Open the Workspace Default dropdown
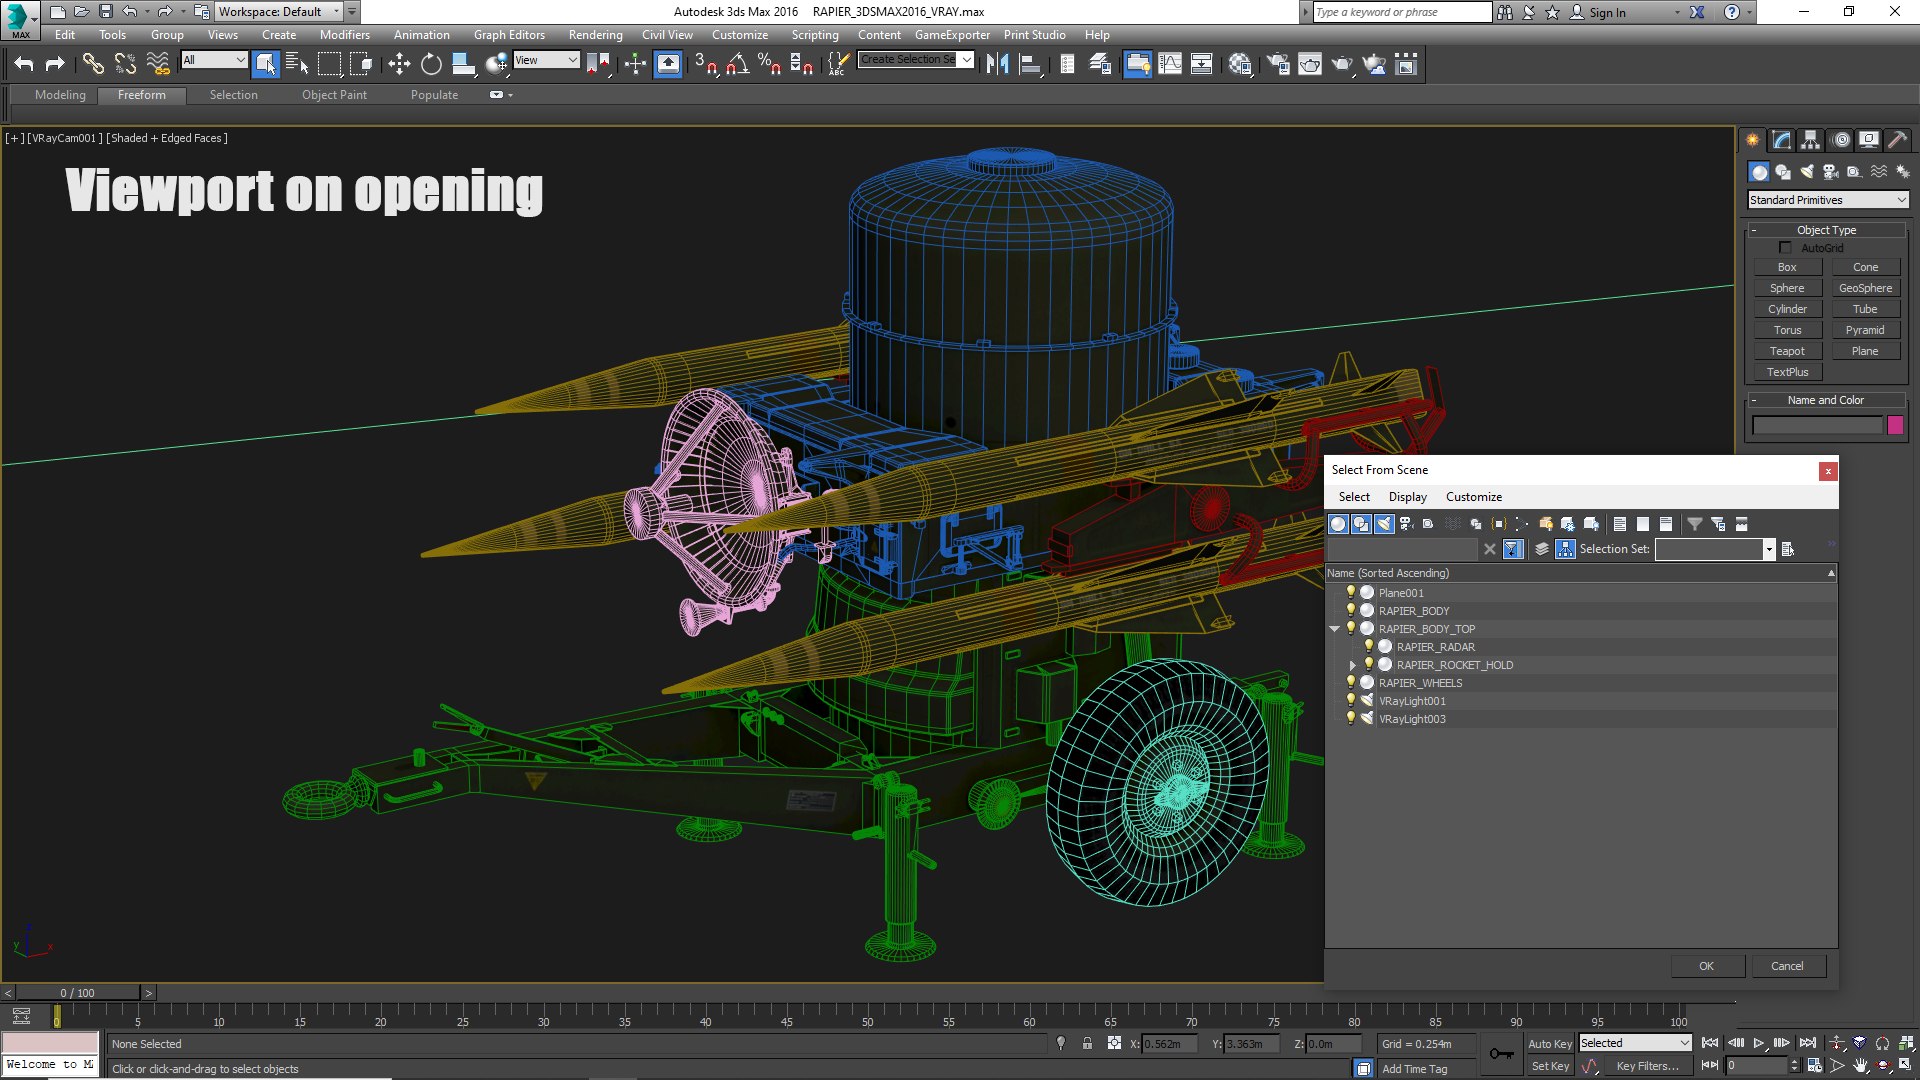 point(279,12)
